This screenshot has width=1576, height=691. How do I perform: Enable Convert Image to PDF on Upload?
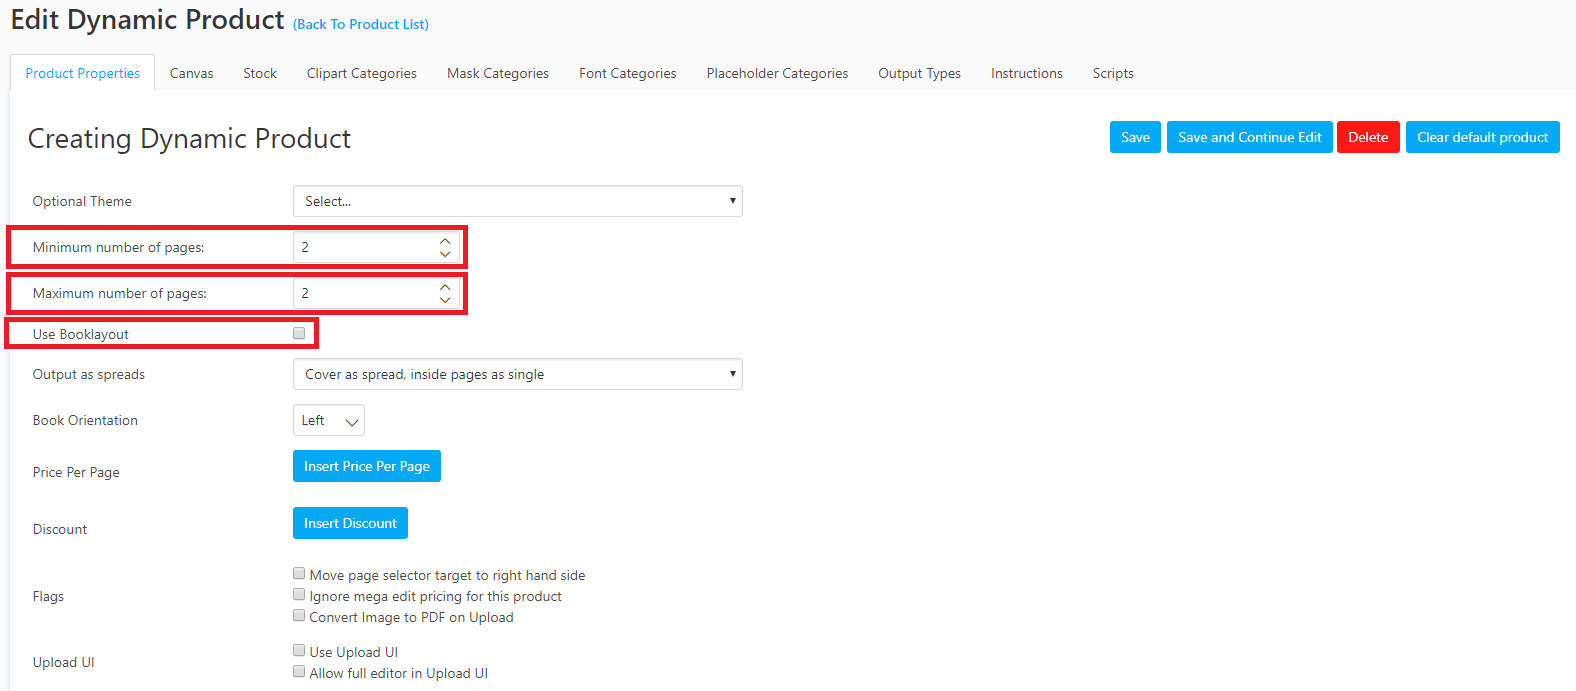[299, 616]
